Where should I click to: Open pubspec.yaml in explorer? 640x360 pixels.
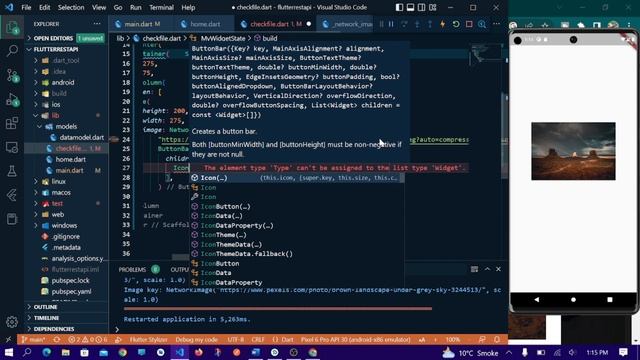(71, 291)
